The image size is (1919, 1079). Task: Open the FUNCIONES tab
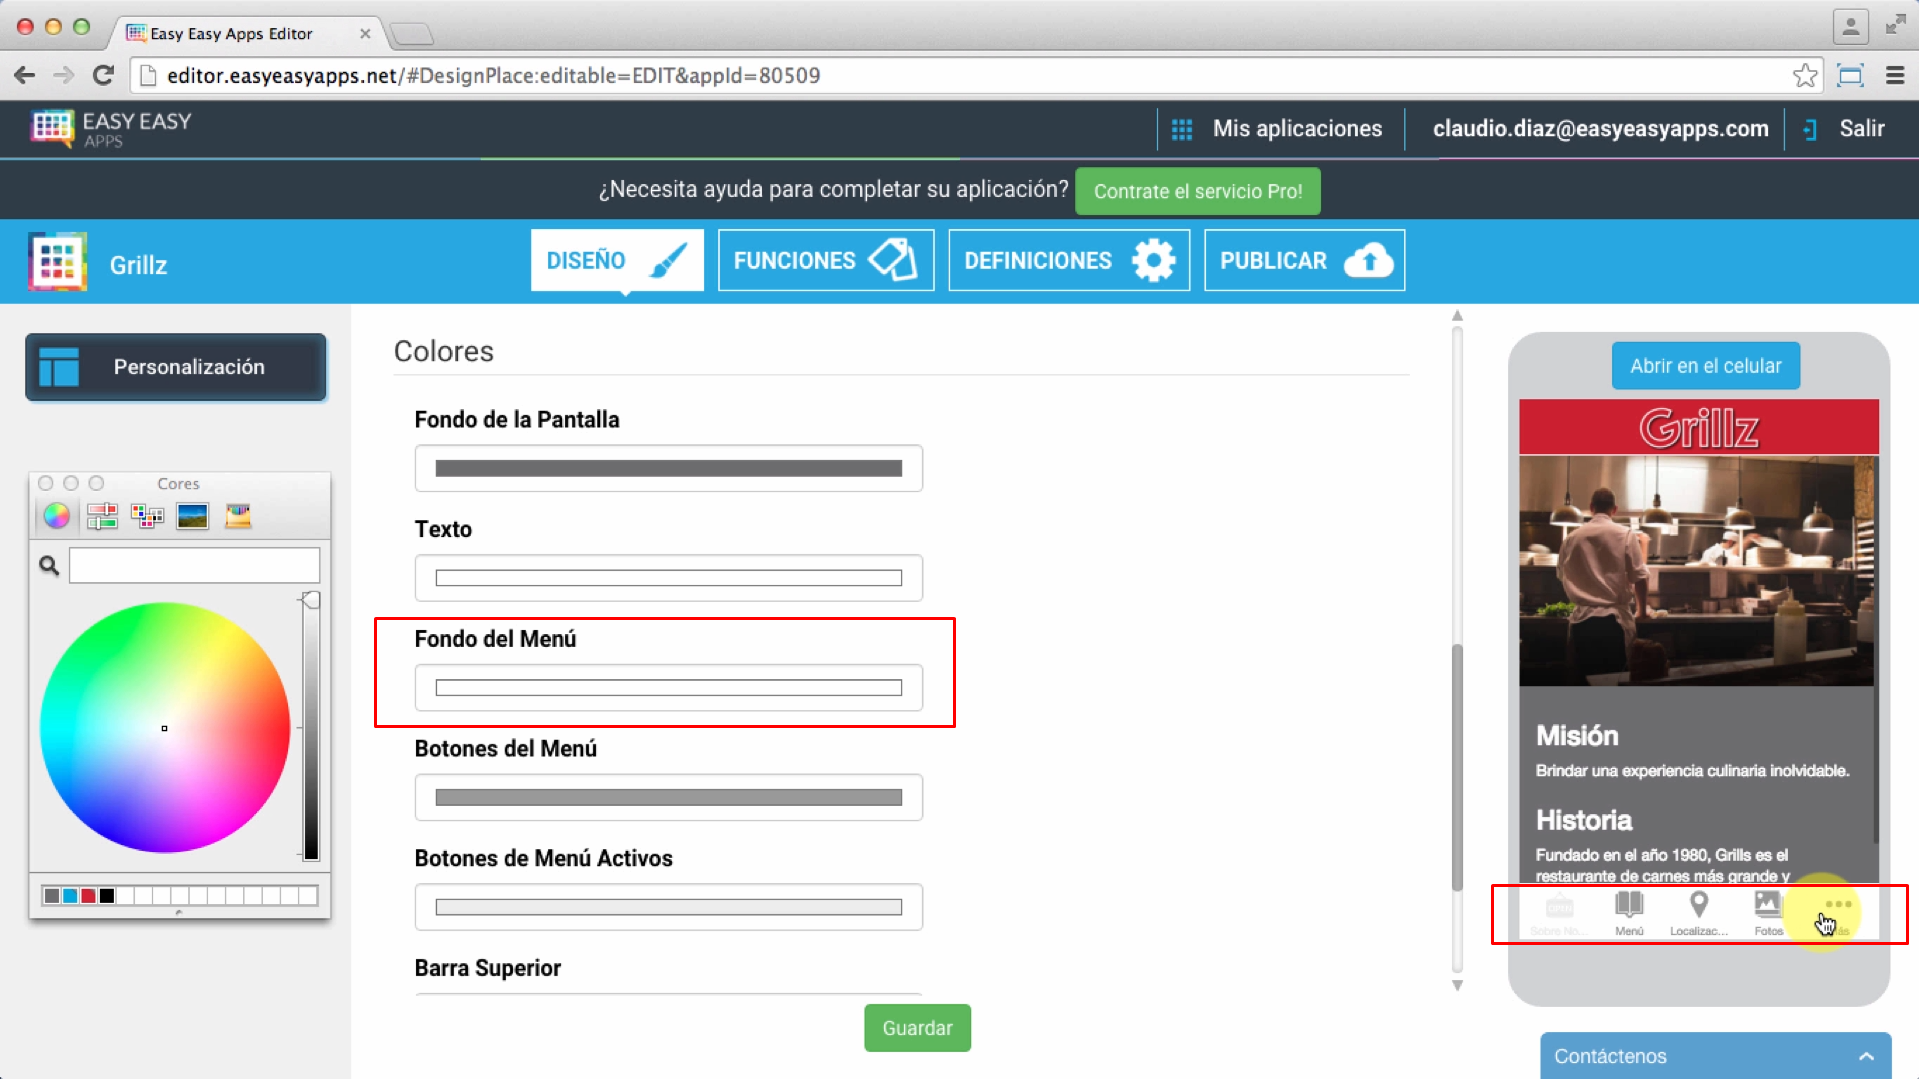pyautogui.click(x=825, y=261)
